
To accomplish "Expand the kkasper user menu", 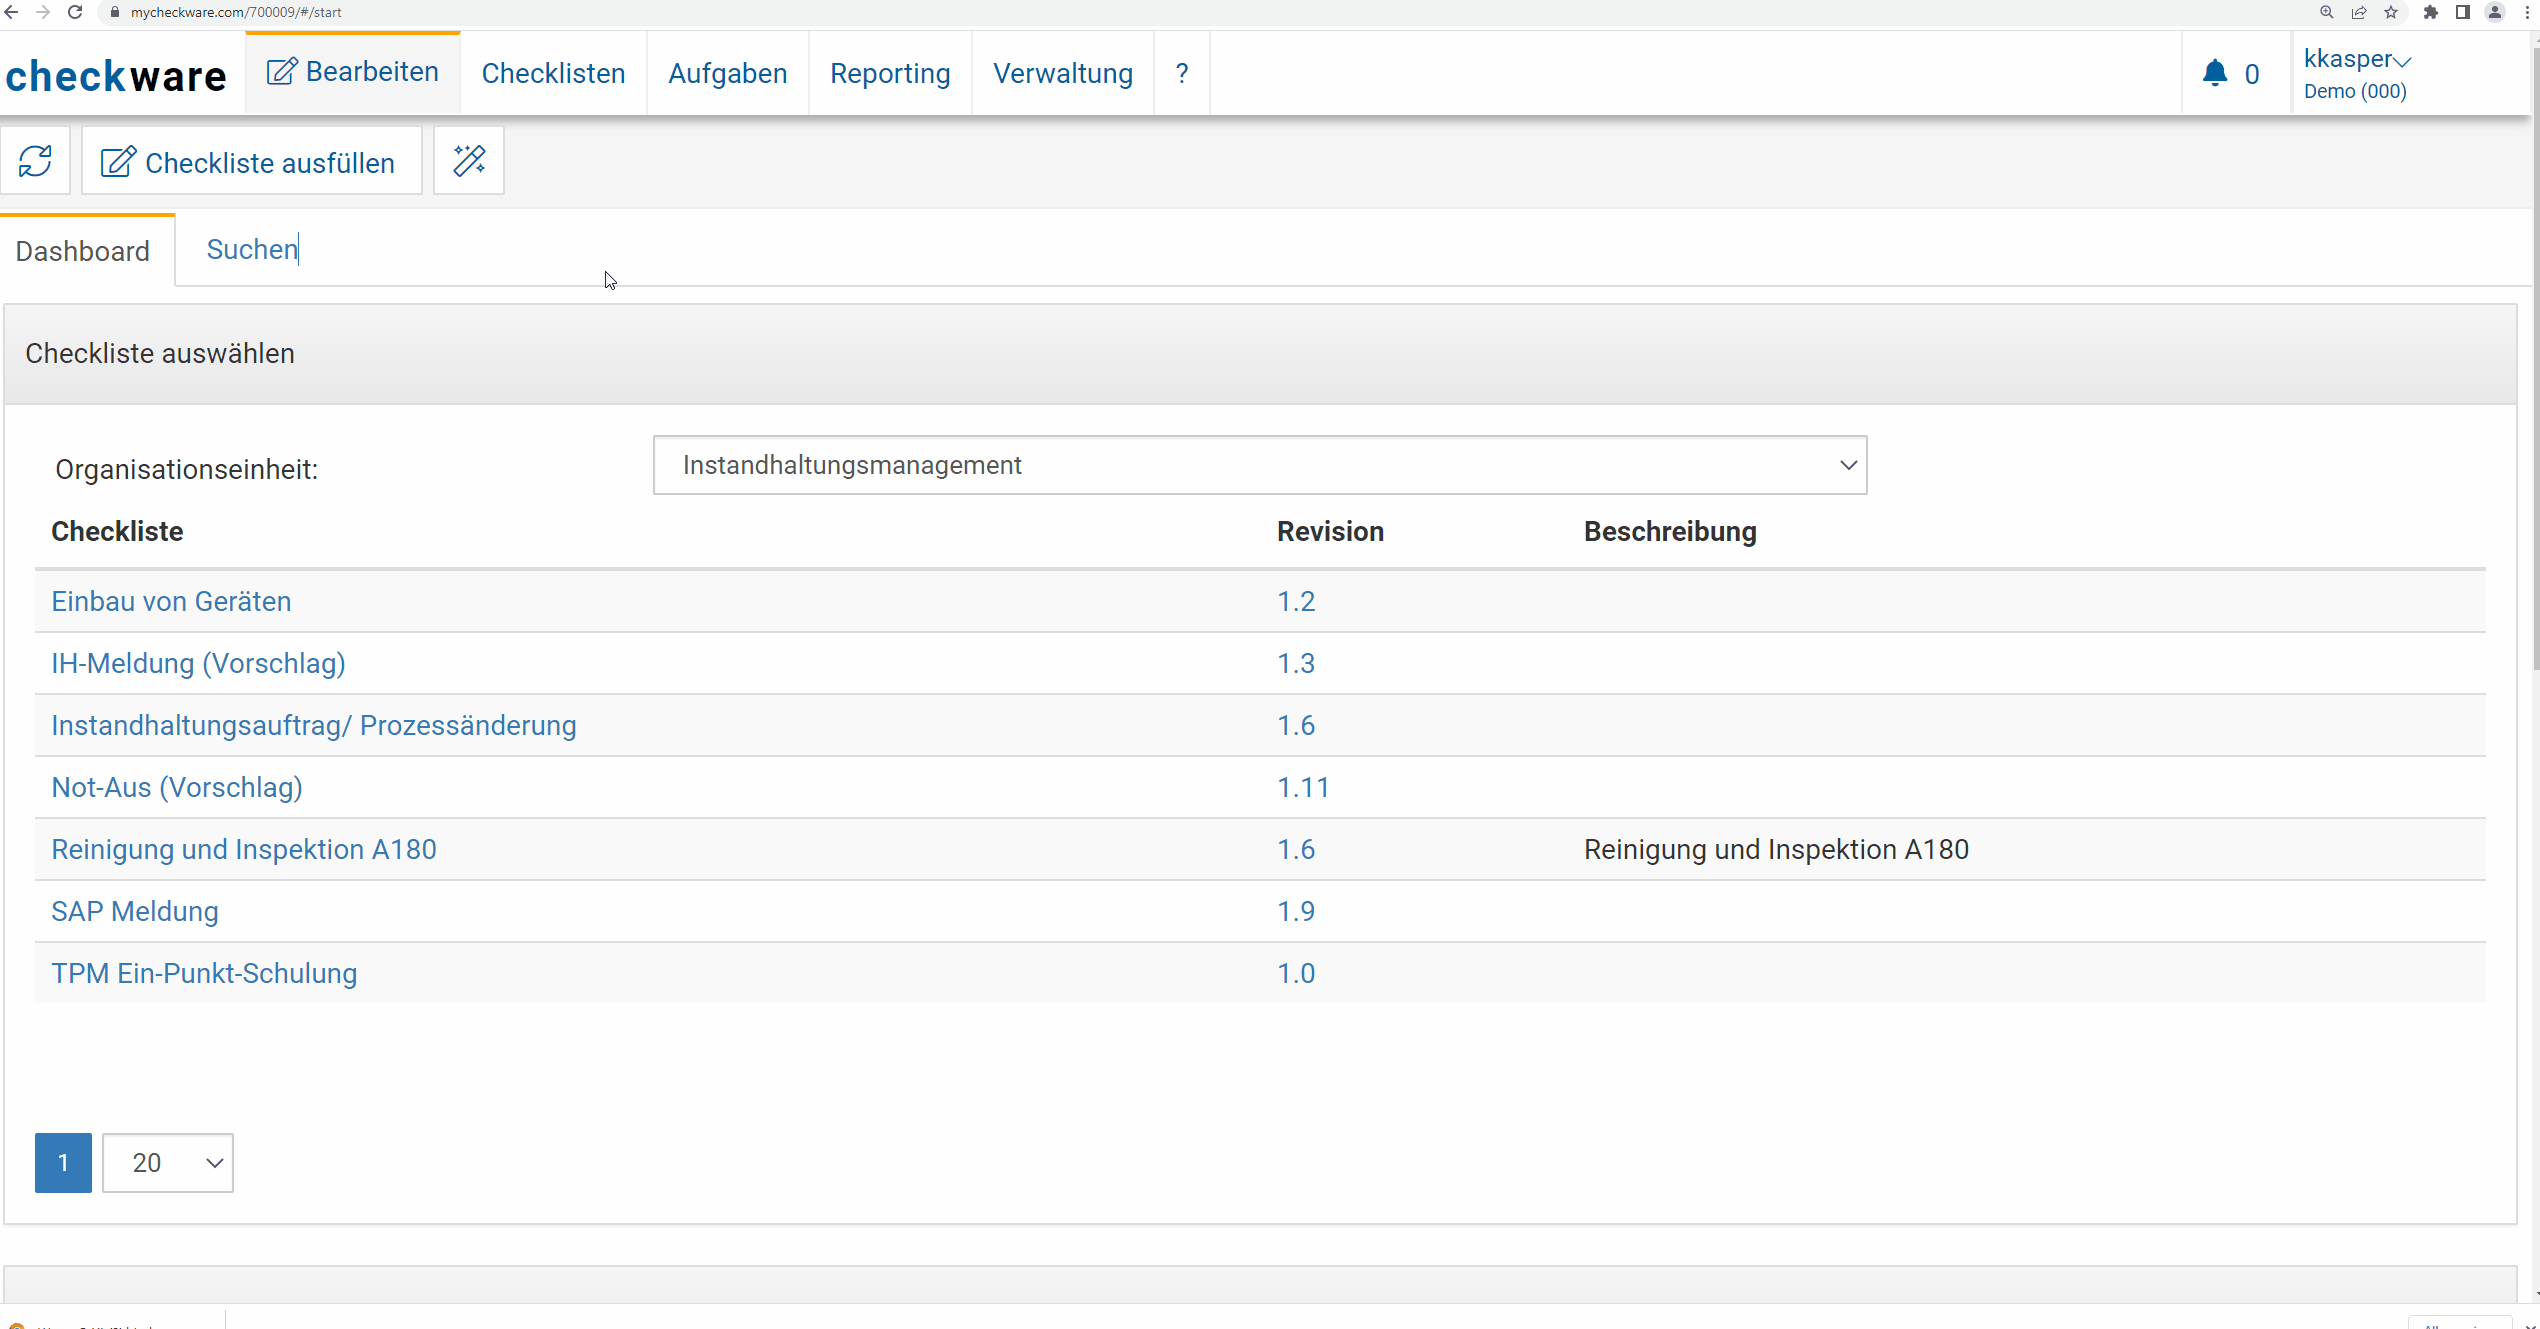I will 2357,59.
